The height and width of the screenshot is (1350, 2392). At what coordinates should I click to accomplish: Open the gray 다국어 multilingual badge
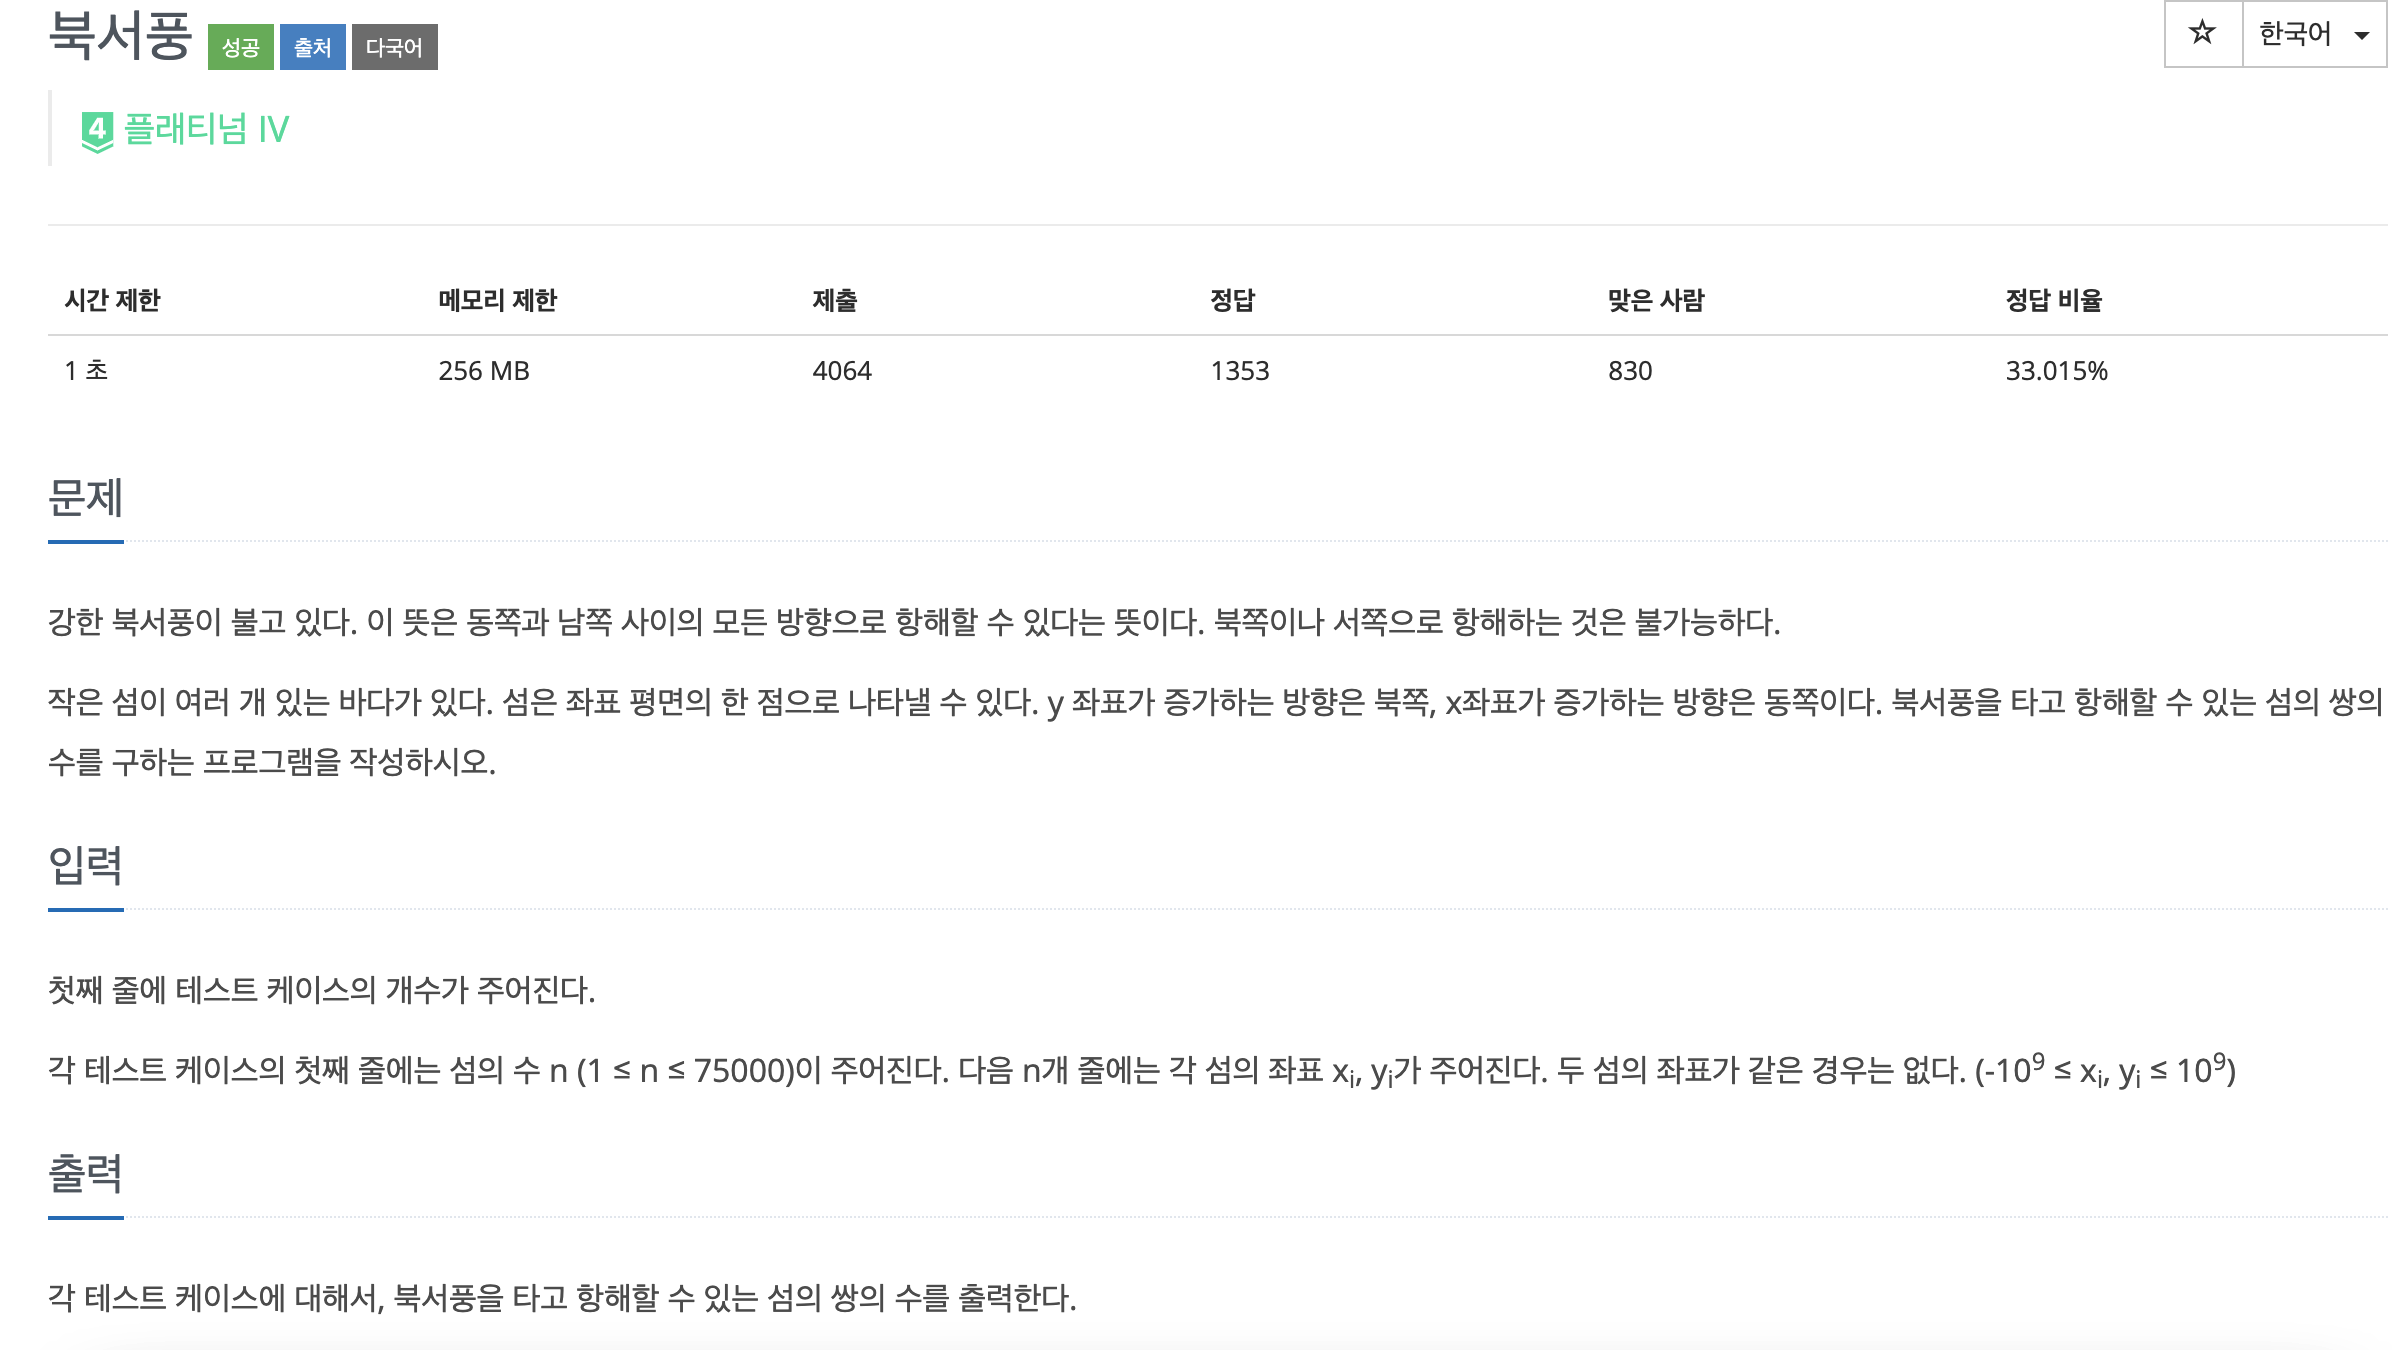coord(394,45)
